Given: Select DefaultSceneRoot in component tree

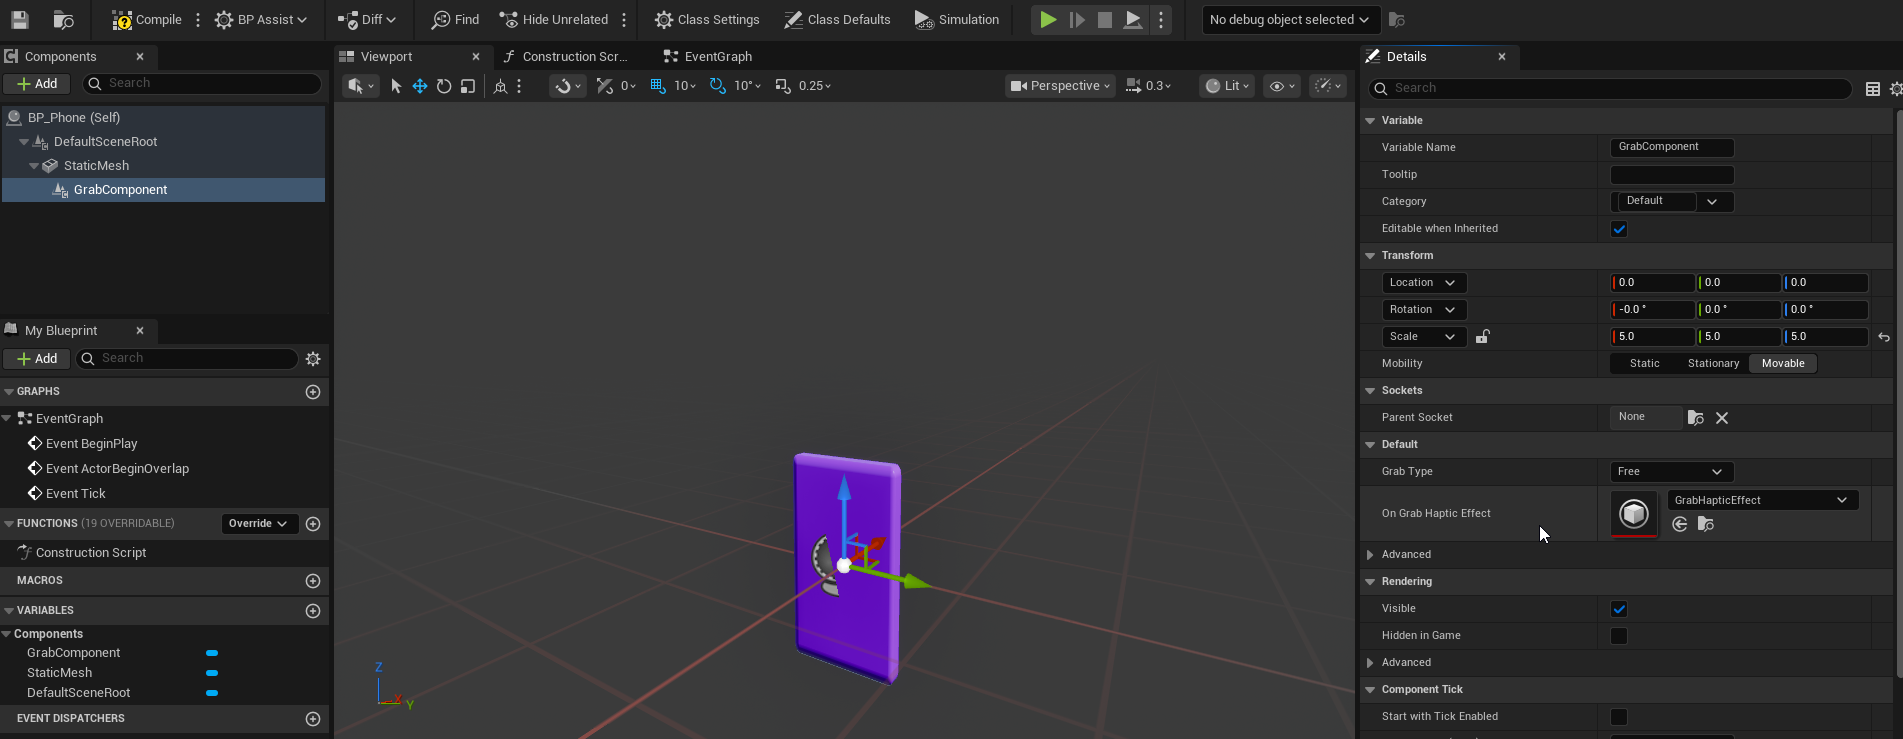Looking at the screenshot, I should point(105,142).
